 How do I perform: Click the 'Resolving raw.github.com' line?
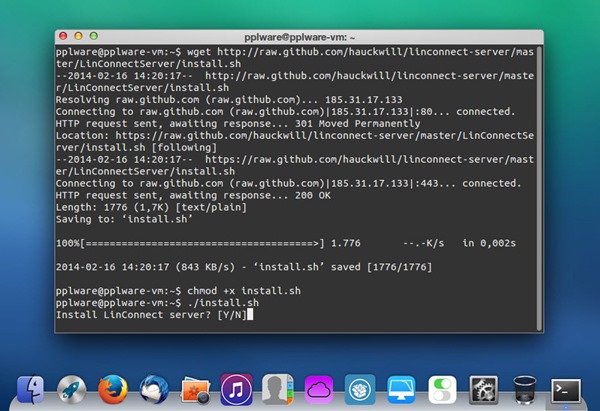[x=229, y=100]
